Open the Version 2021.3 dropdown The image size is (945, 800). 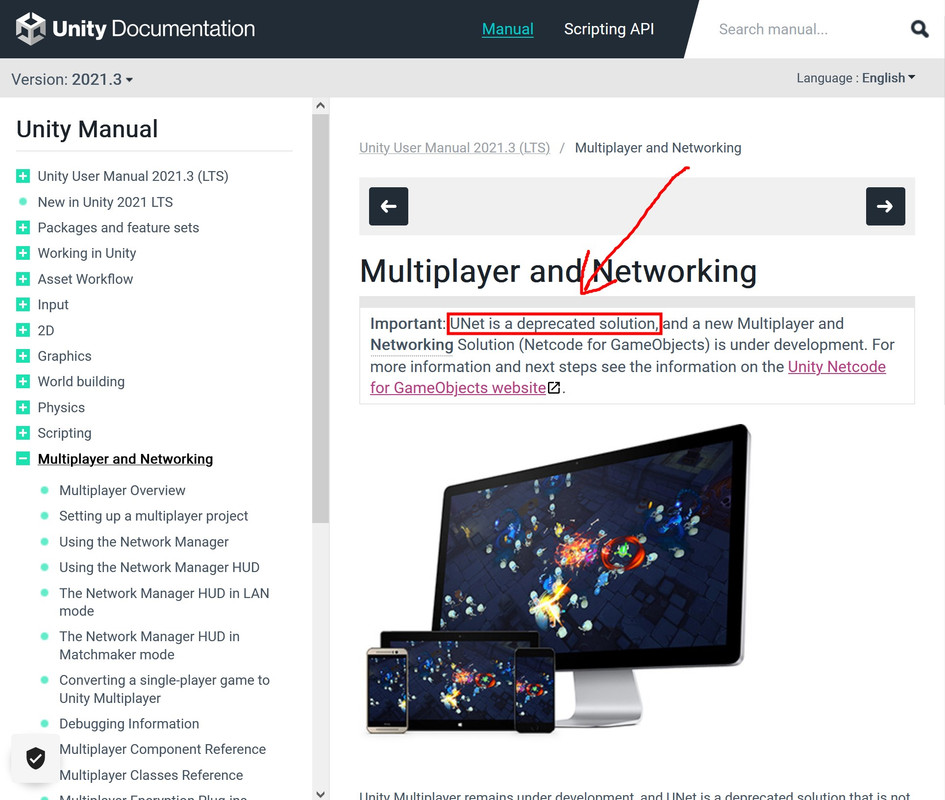72,79
